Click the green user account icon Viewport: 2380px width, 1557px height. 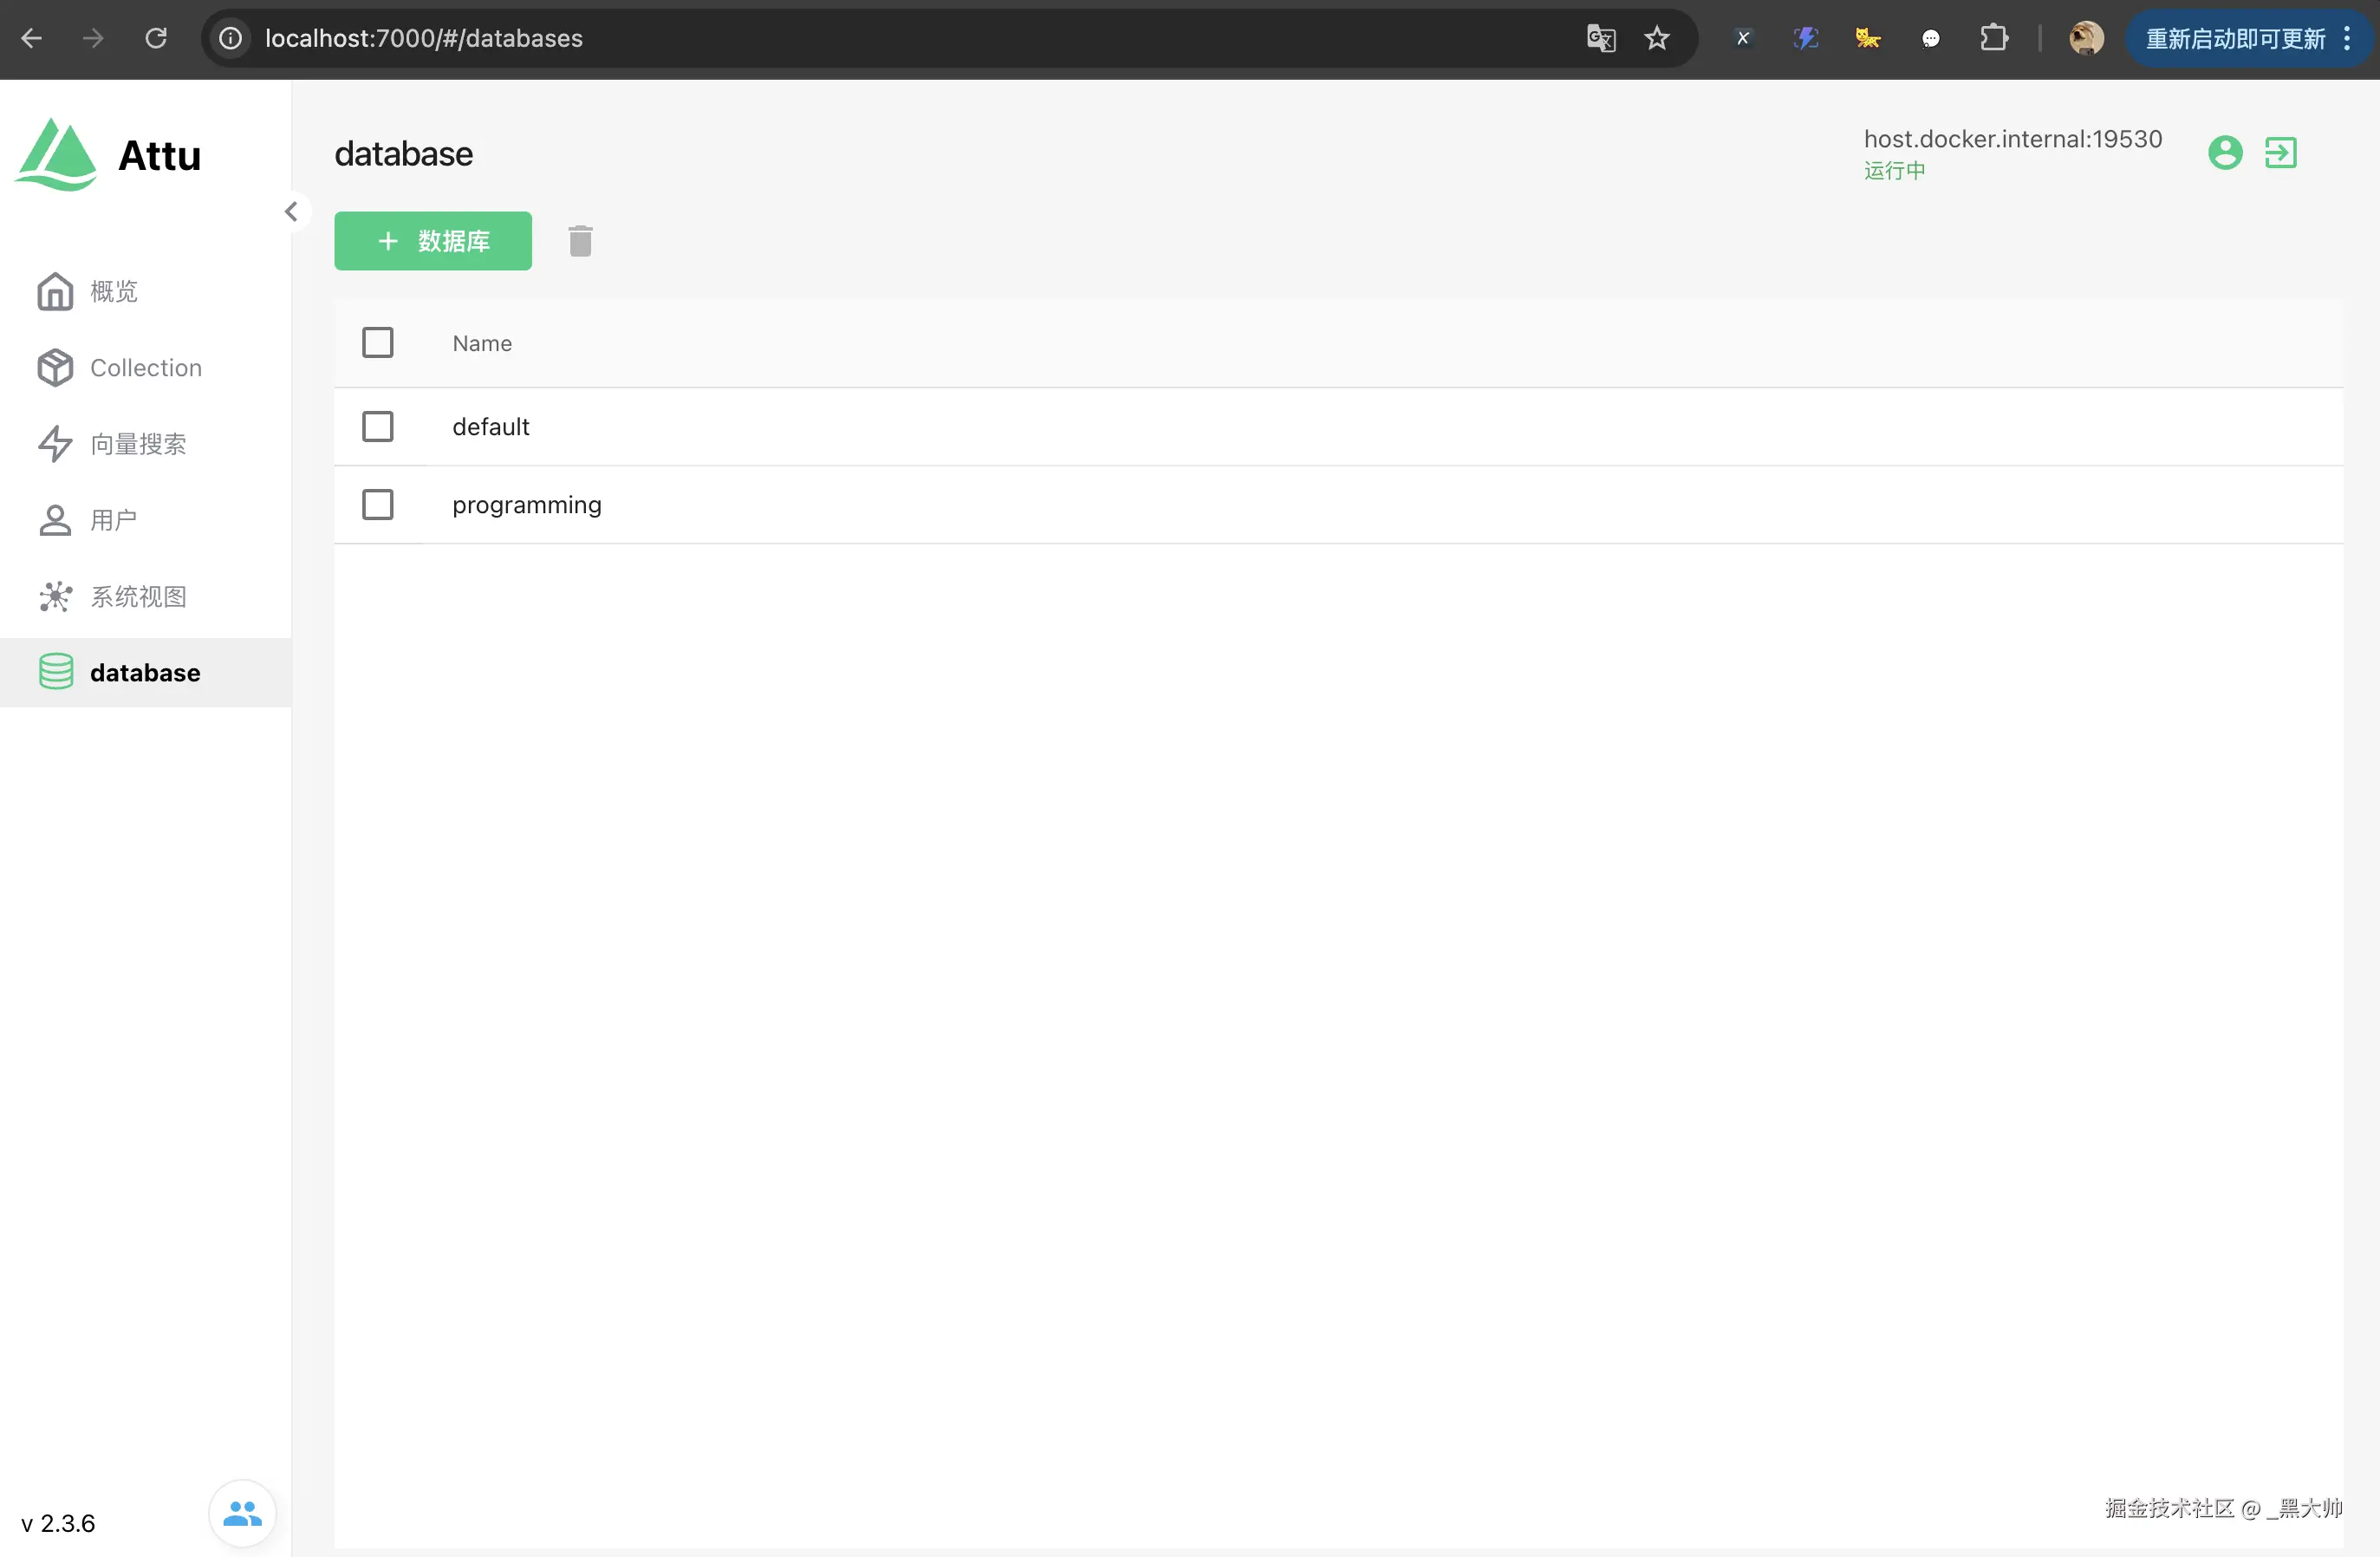2224,153
